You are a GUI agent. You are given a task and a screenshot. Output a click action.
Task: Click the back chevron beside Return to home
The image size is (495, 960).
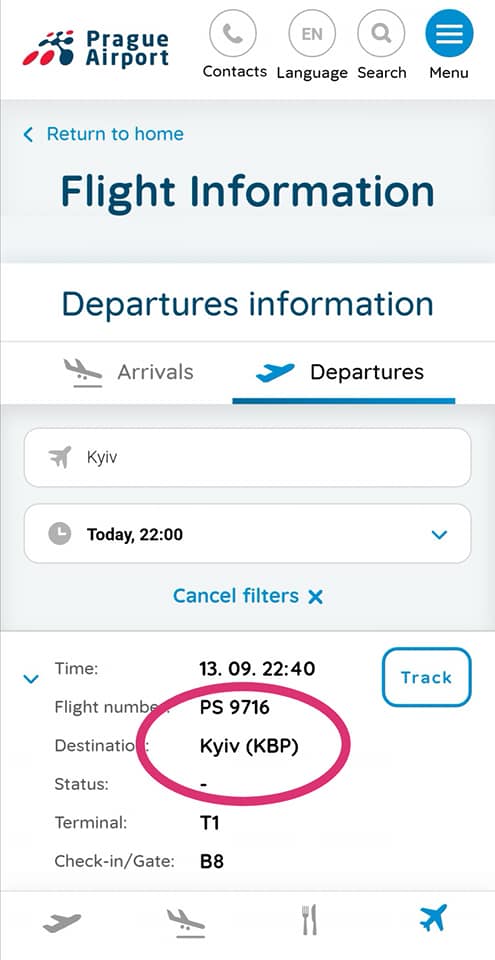pos(28,134)
